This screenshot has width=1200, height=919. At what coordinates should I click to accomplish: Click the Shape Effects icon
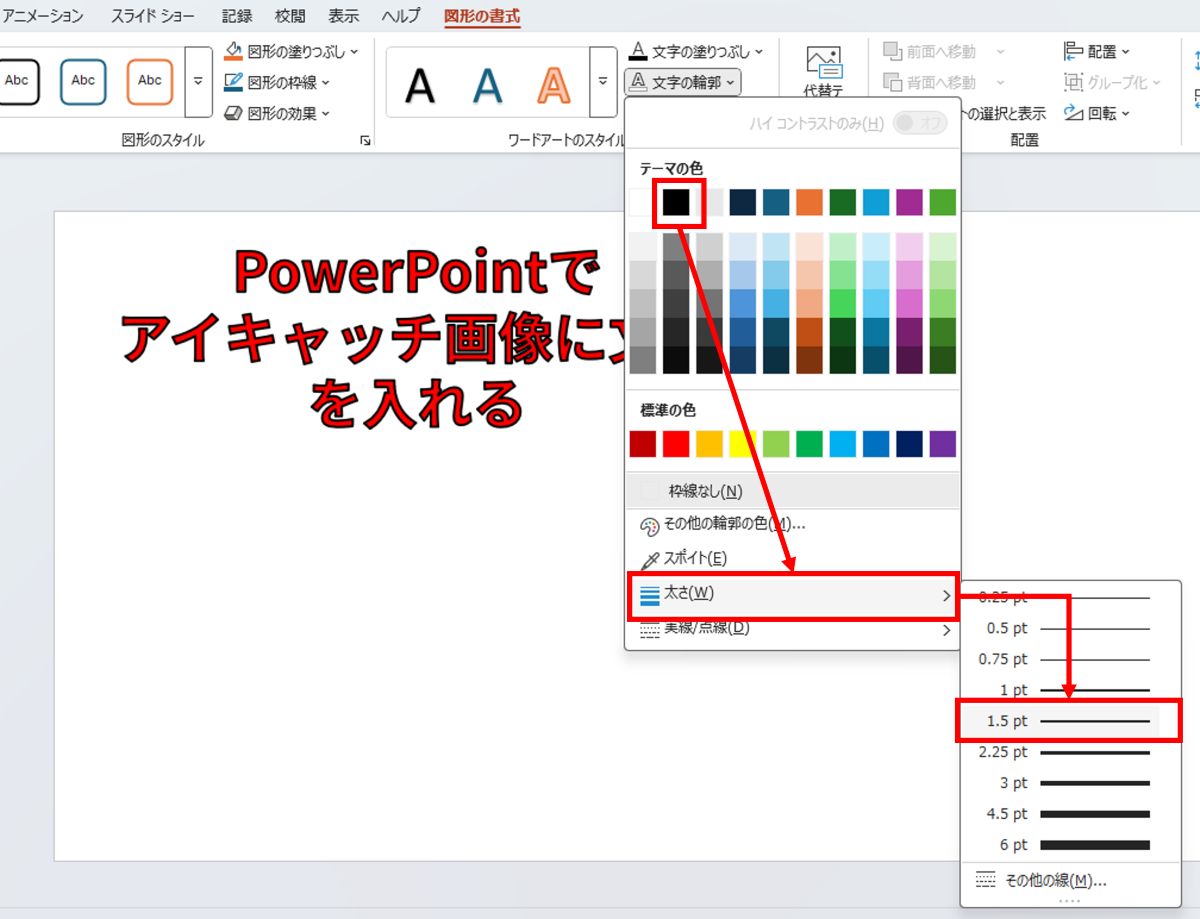pos(233,114)
